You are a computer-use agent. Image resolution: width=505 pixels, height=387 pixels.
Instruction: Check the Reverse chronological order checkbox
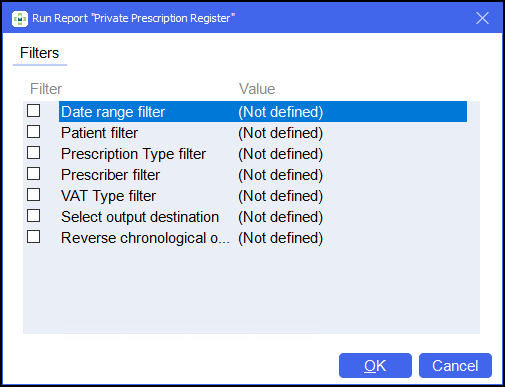(x=34, y=237)
